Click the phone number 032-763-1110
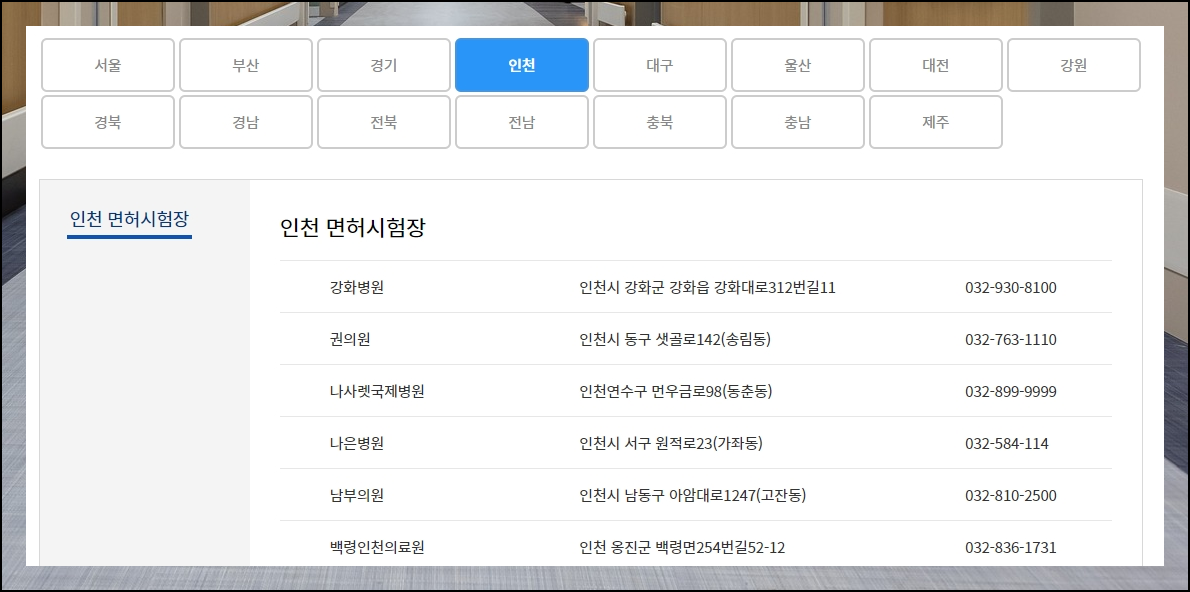 (x=1011, y=339)
